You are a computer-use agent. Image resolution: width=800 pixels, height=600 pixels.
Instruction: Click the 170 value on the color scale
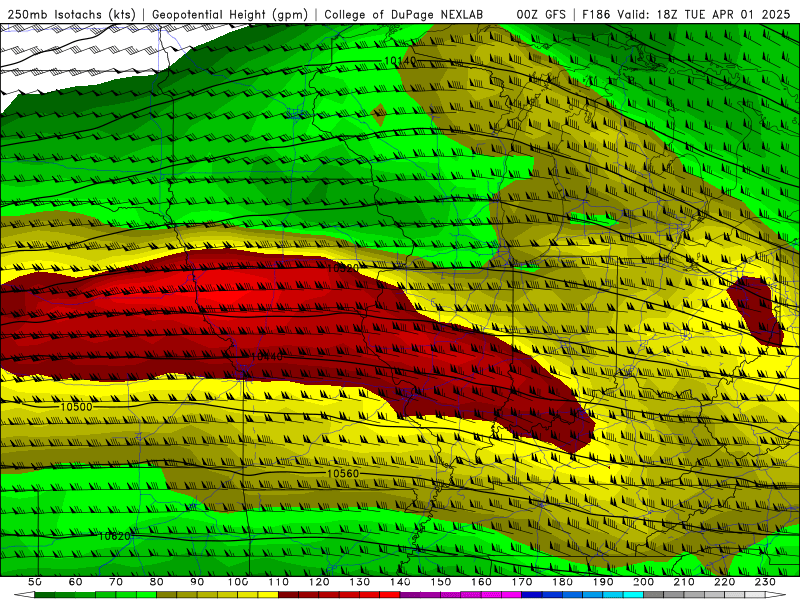[x=522, y=582]
